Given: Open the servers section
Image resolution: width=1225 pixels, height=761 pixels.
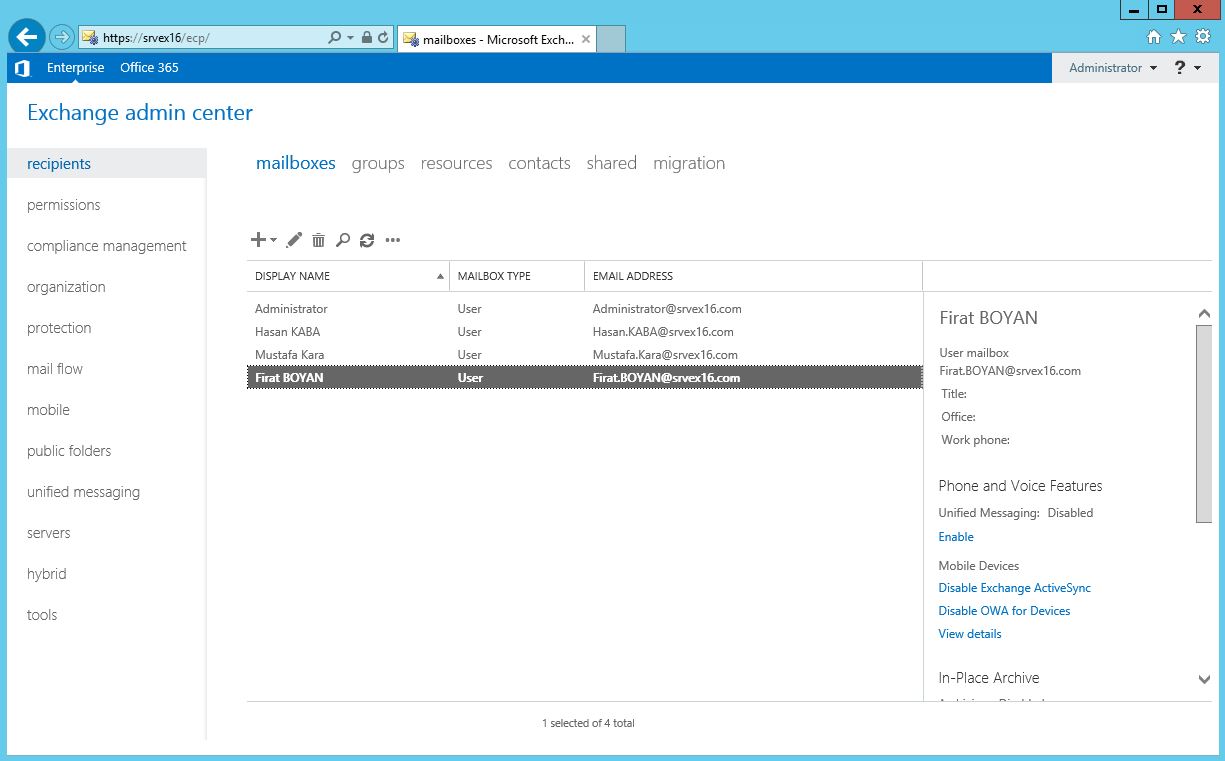Looking at the screenshot, I should click(x=49, y=533).
